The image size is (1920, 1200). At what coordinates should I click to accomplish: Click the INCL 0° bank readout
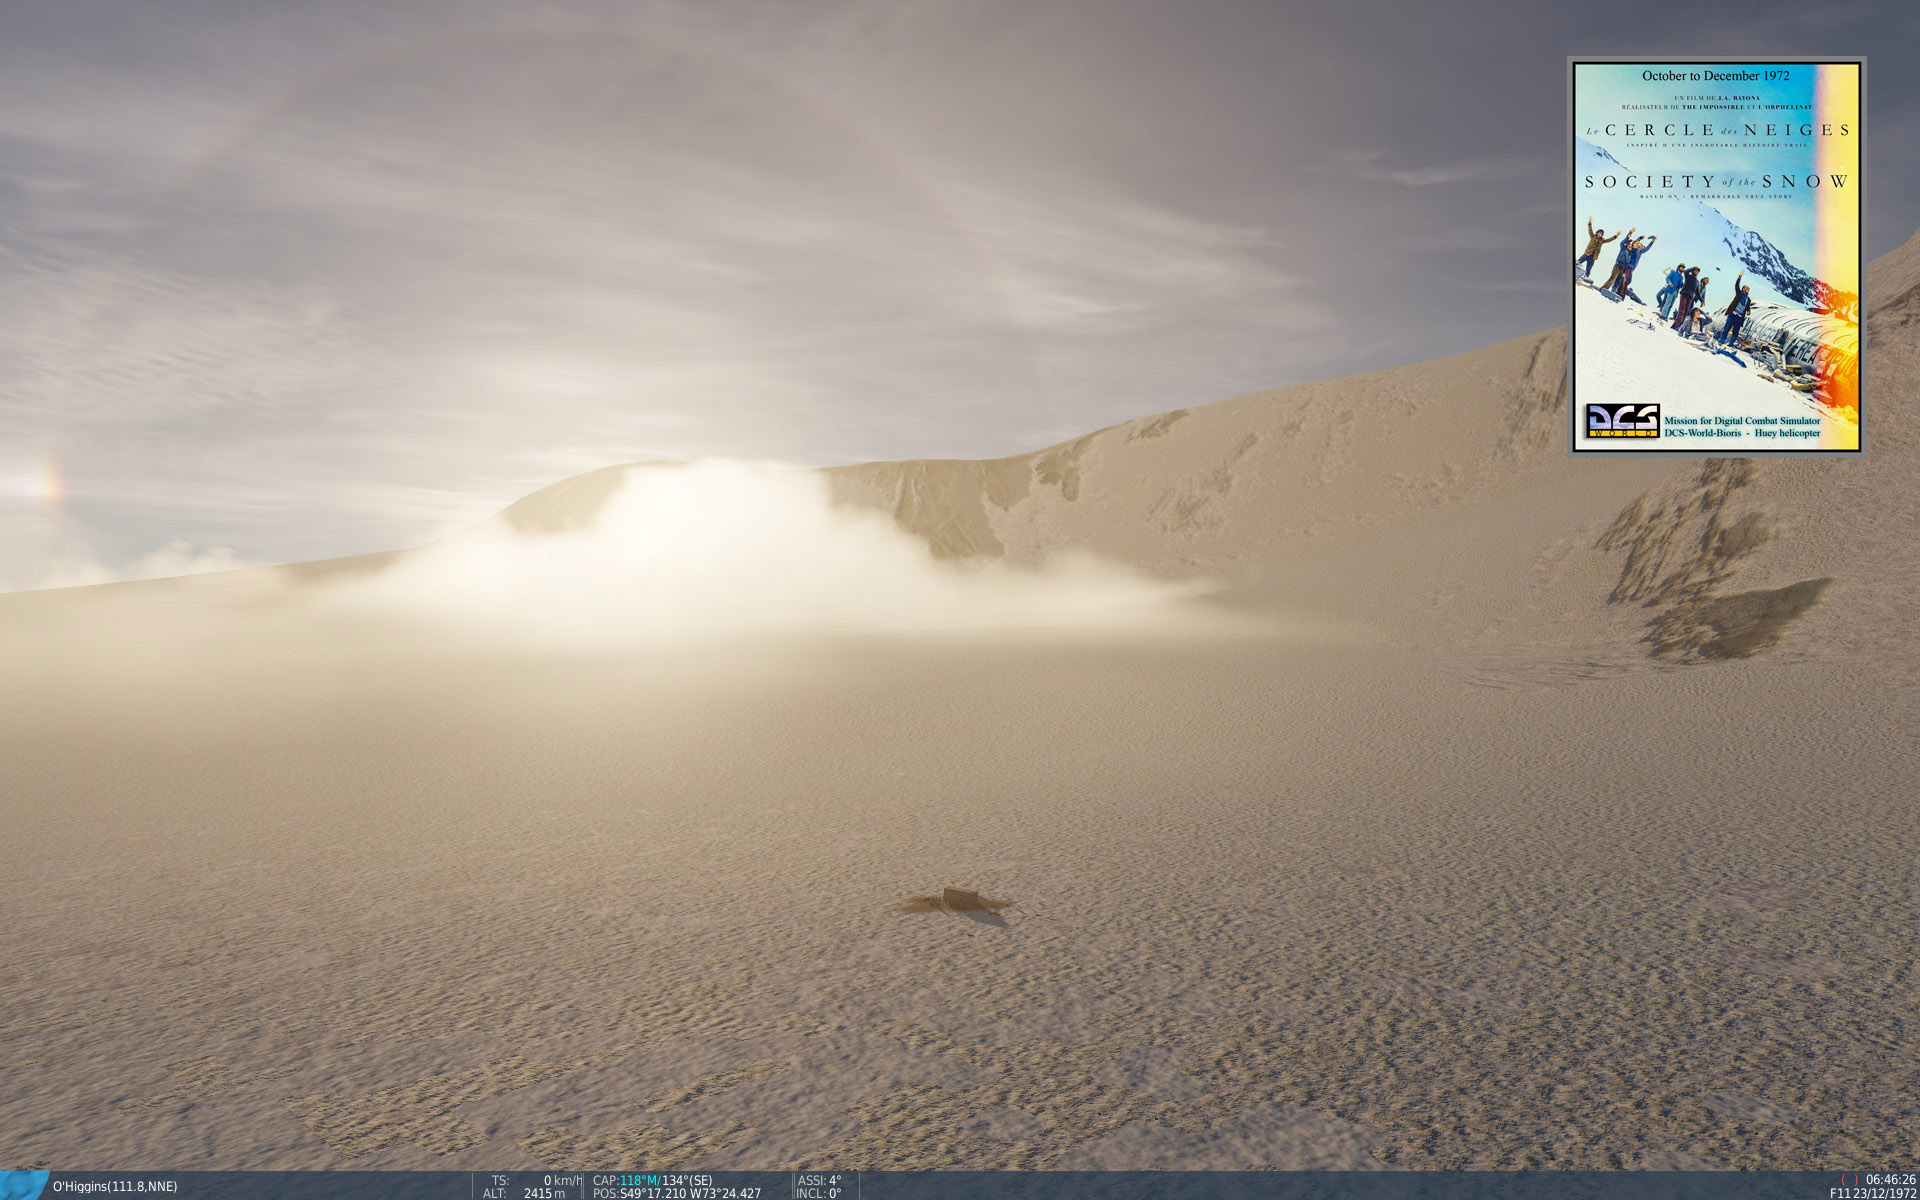tap(819, 1194)
